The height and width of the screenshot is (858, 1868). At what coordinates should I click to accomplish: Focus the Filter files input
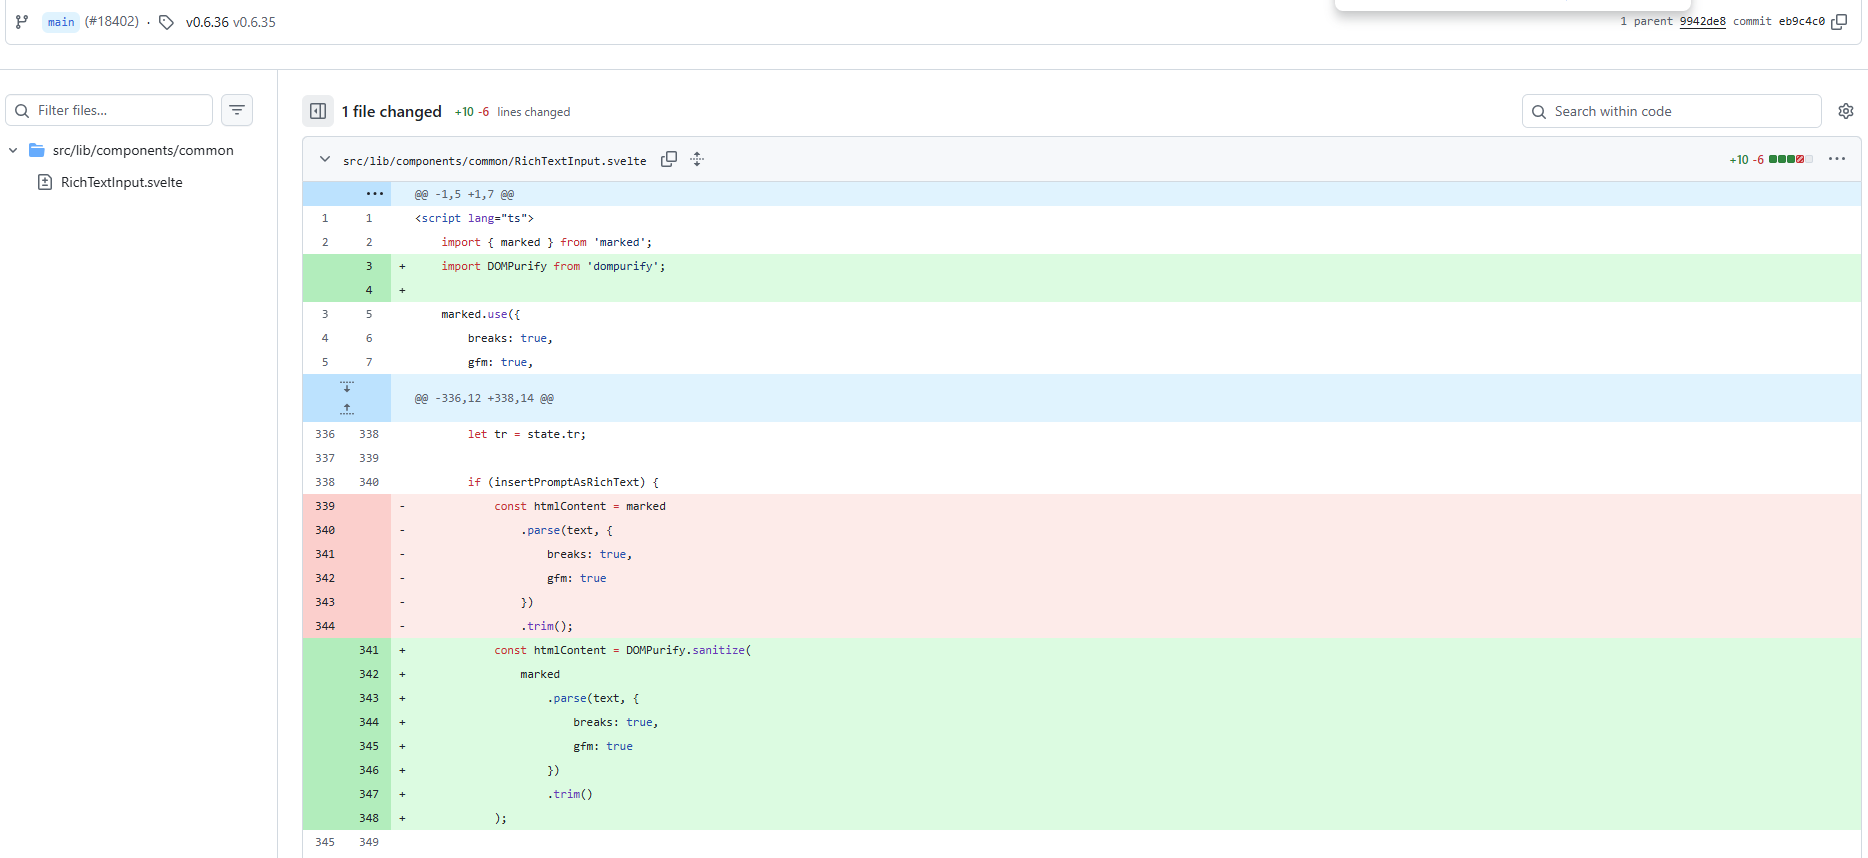(x=109, y=110)
